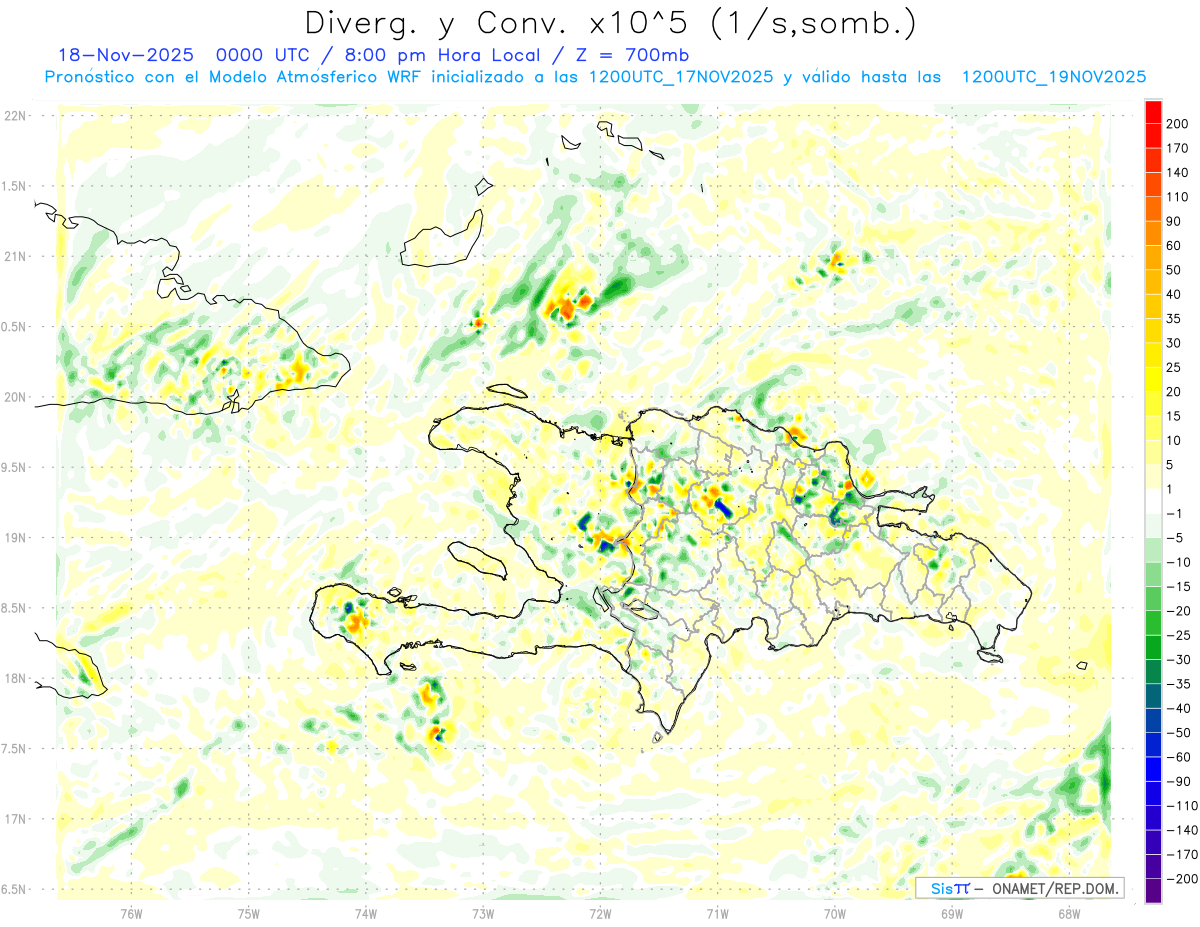Viewport: 1200px width, 927px height.
Task: Click the positive 15 scale value
Action: (1174, 416)
